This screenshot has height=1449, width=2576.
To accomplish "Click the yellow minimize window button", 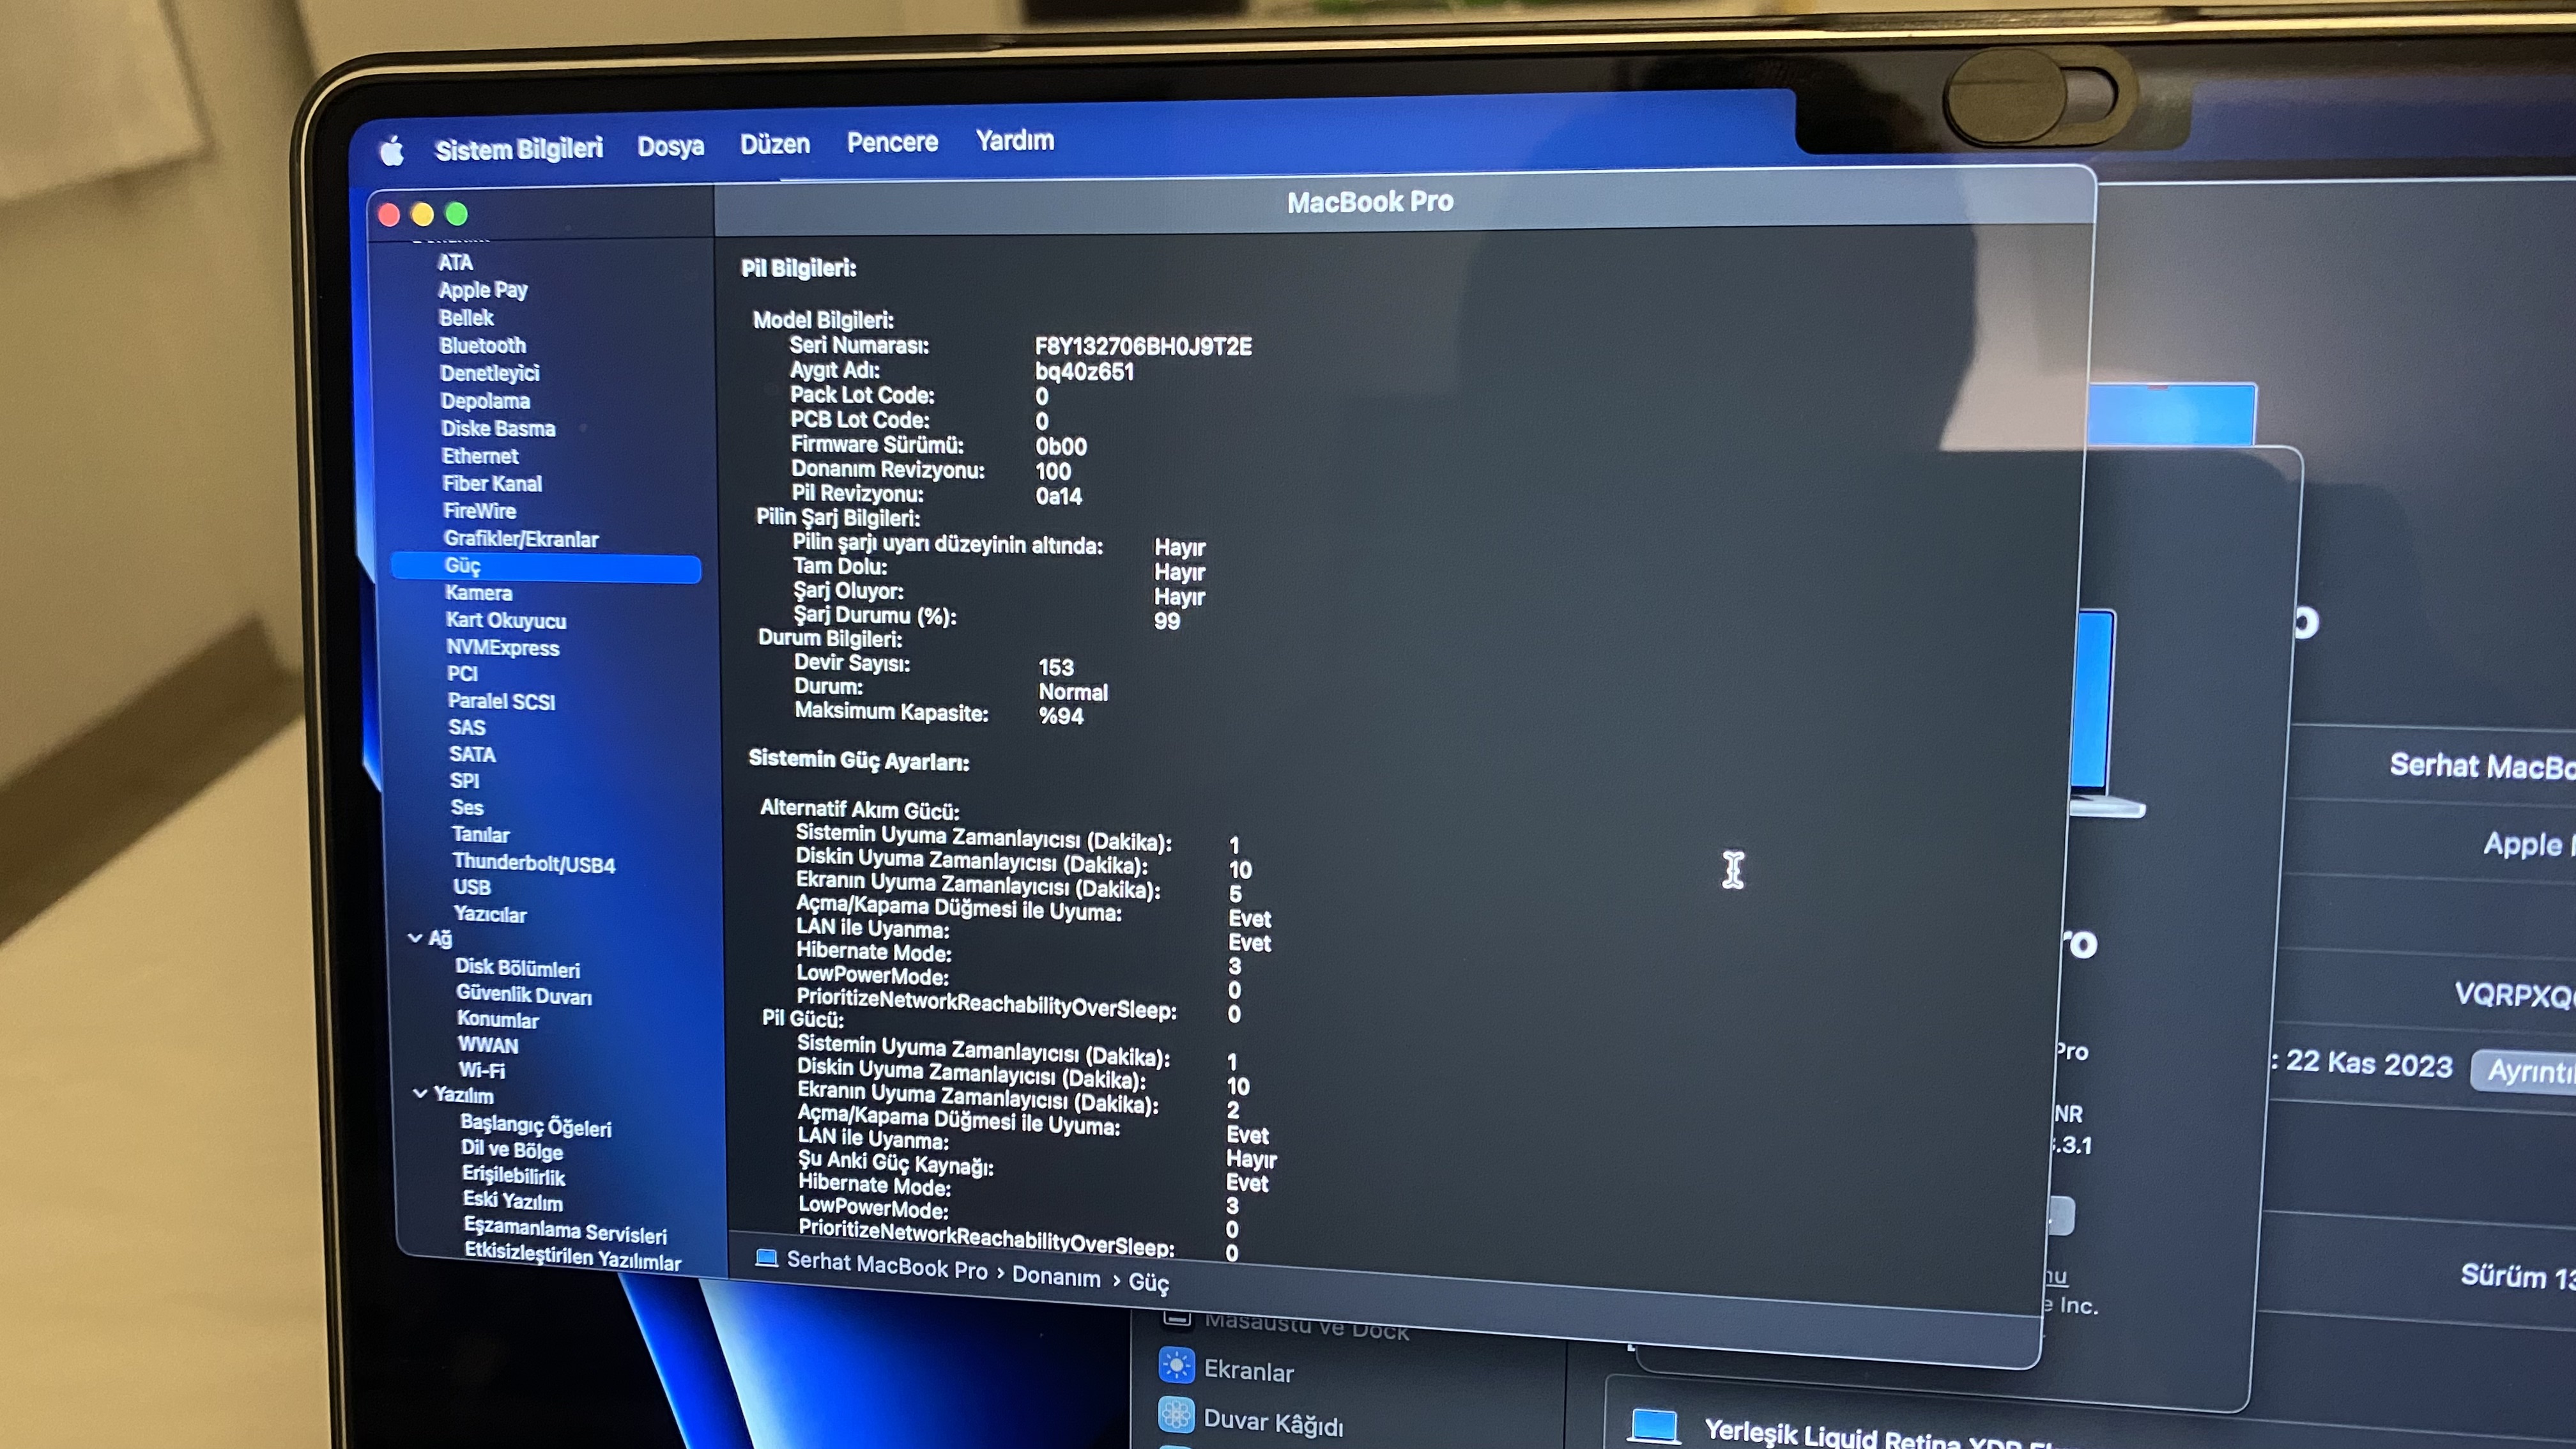I will 422,214.
